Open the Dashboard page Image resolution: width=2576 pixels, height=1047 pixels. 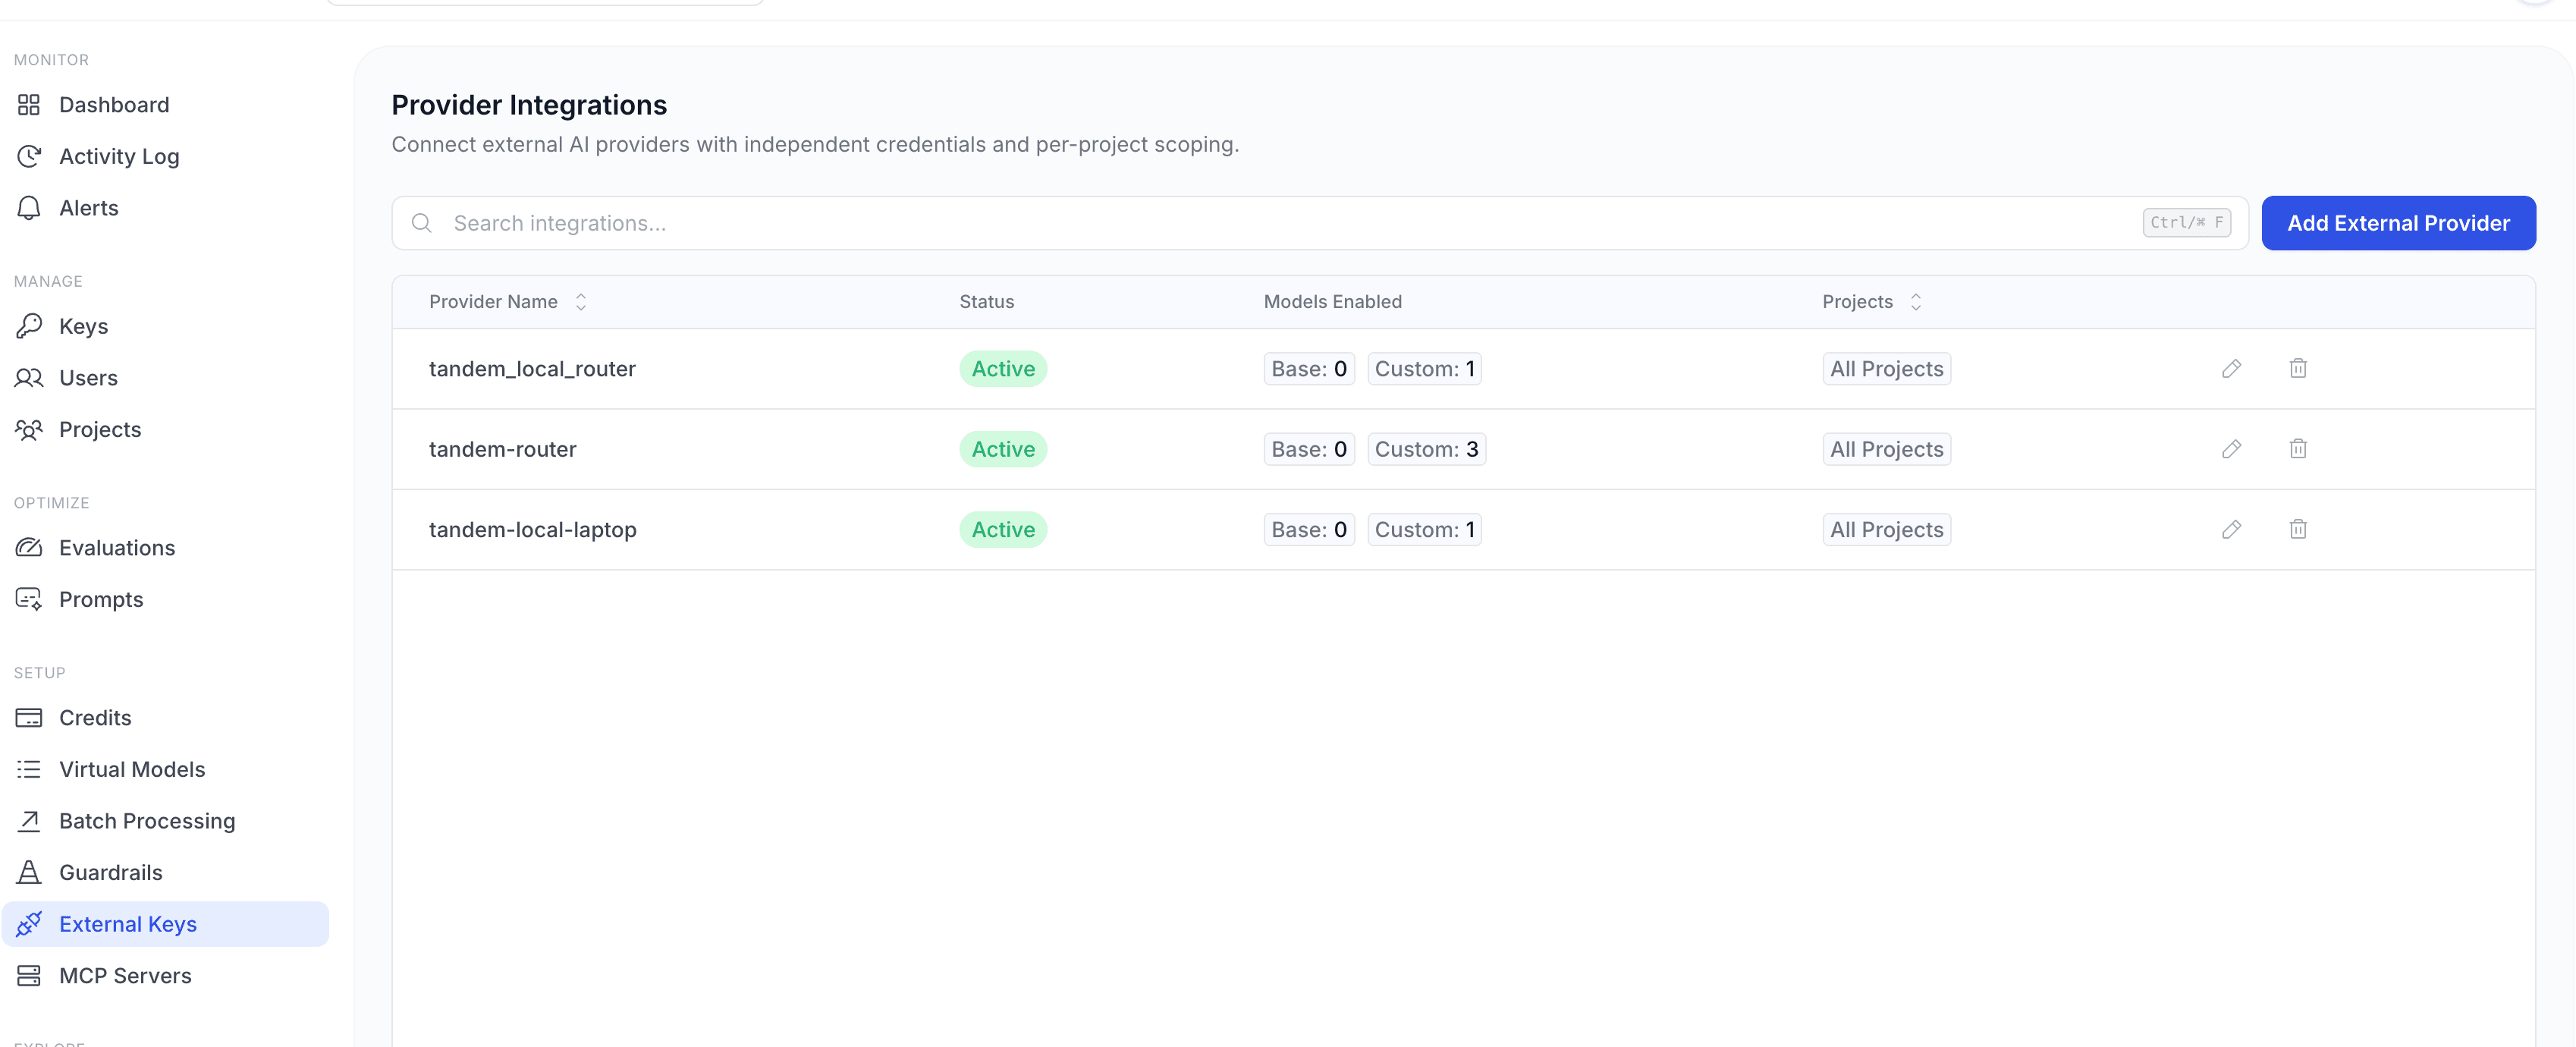pyautogui.click(x=165, y=105)
